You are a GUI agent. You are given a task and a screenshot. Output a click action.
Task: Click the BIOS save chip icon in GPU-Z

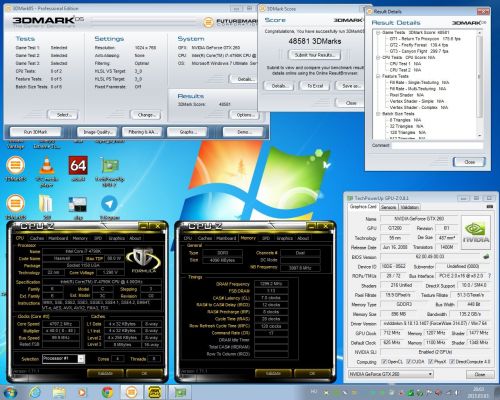click(486, 257)
